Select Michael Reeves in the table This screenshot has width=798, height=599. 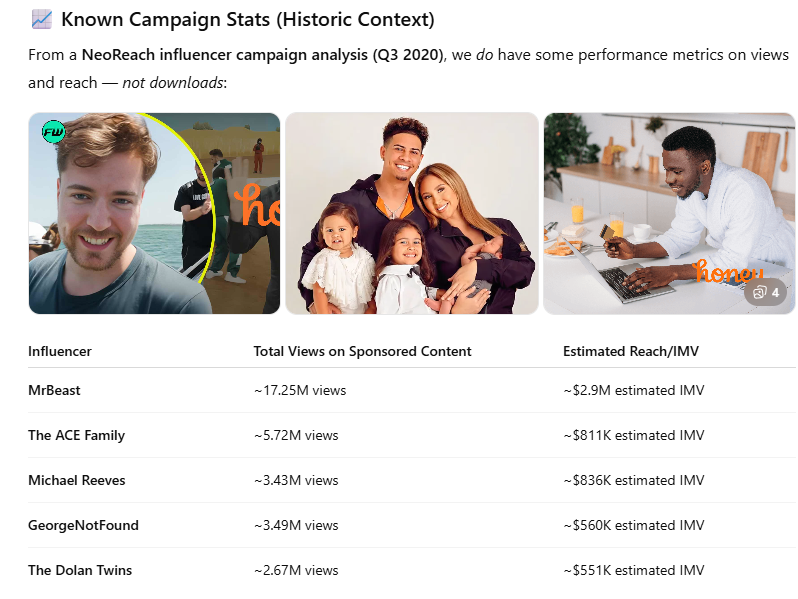point(77,480)
